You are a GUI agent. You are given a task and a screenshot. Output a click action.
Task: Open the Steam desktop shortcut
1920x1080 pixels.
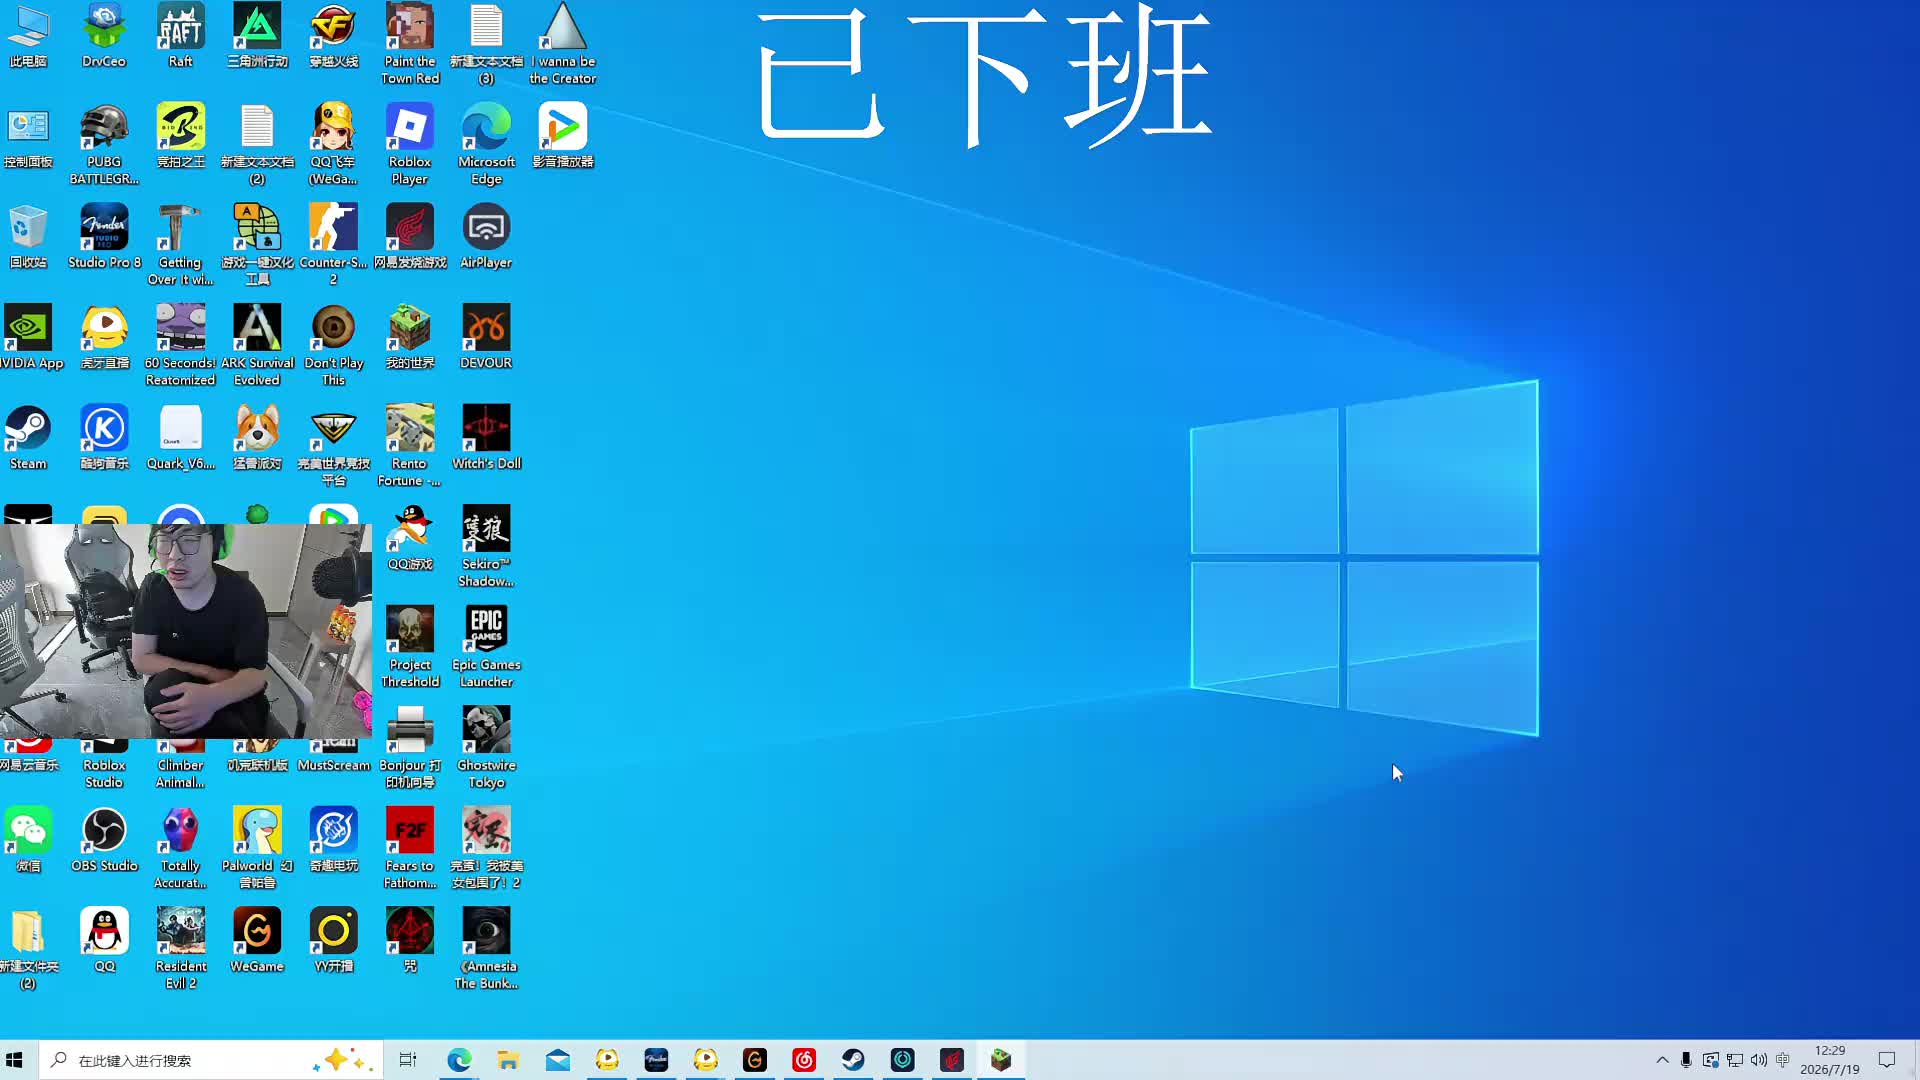(28, 438)
